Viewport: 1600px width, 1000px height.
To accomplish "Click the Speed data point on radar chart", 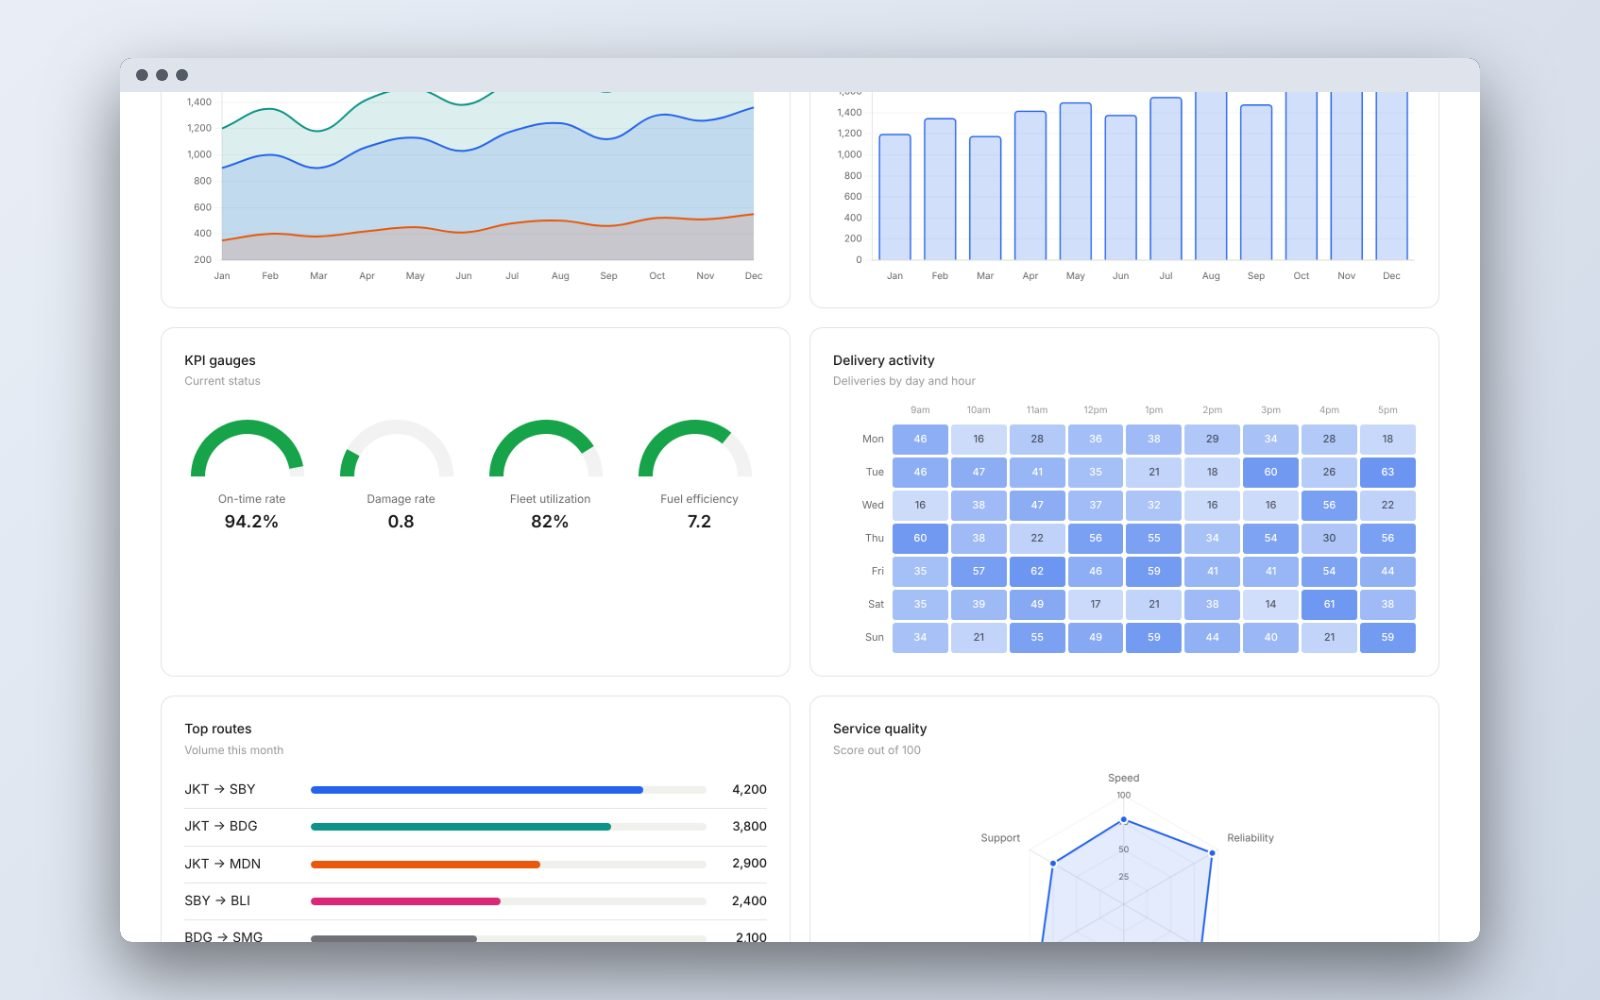I will coord(1123,820).
